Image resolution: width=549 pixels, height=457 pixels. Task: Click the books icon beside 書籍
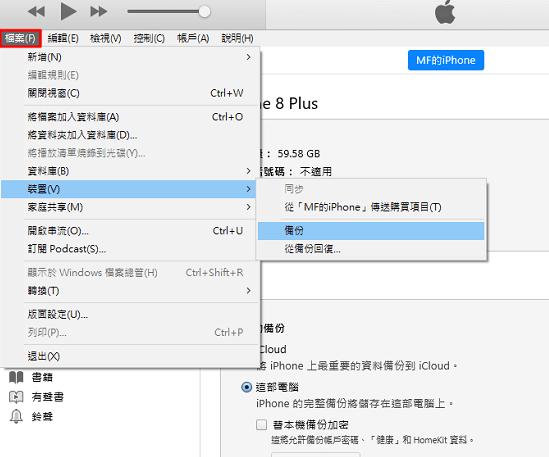(x=16, y=377)
